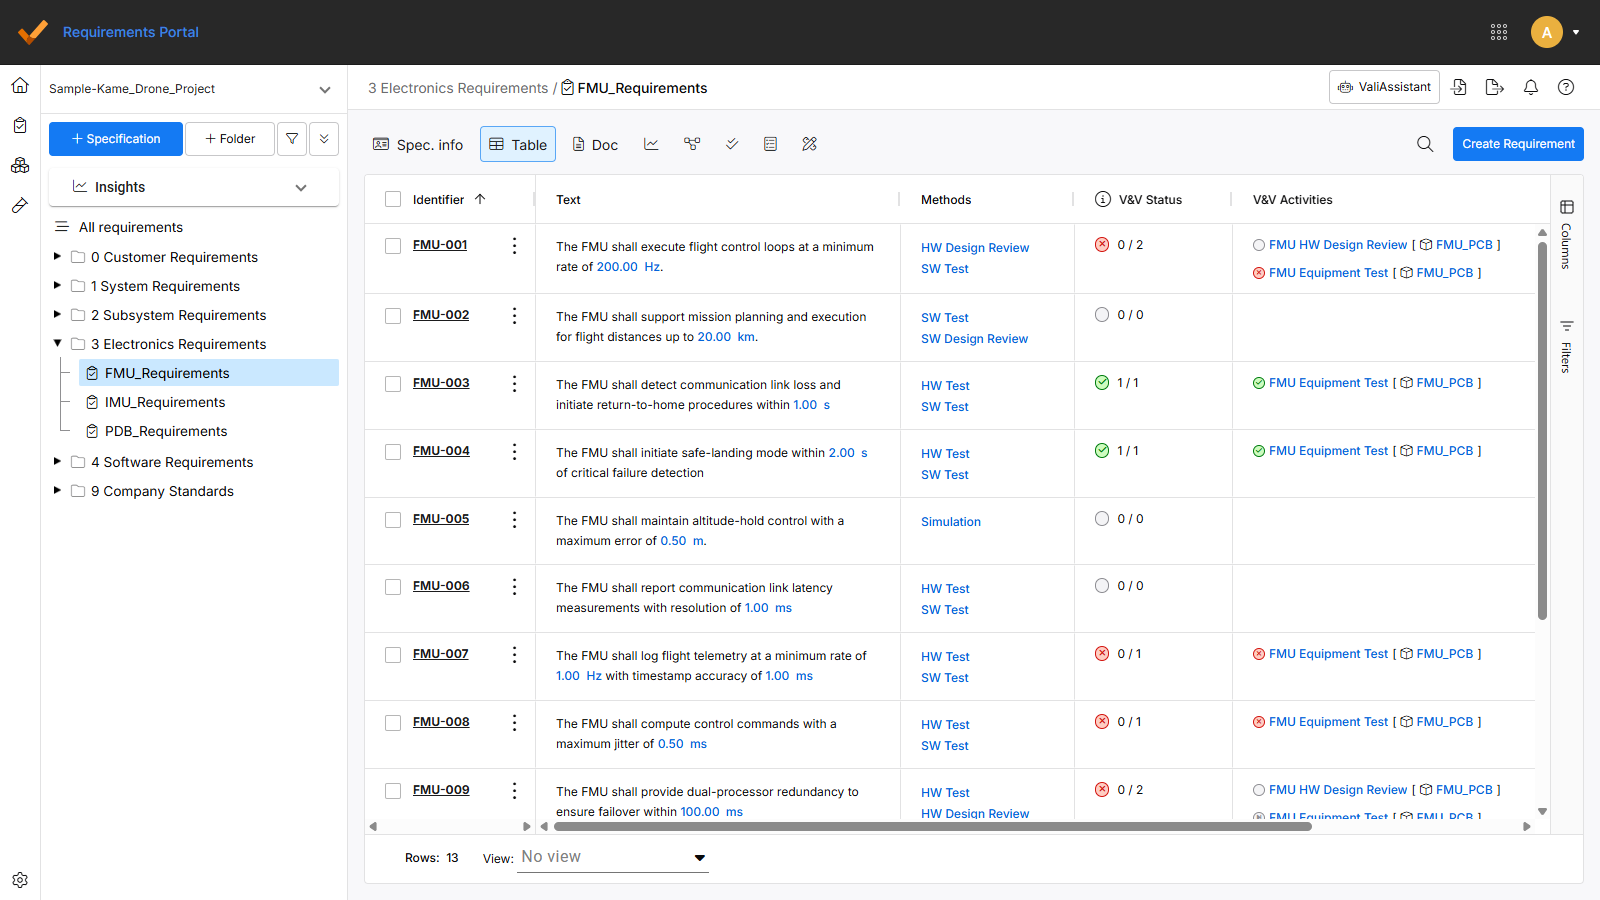The height and width of the screenshot is (900, 1600).
Task: Open the apps grid menu
Action: pyautogui.click(x=1499, y=31)
